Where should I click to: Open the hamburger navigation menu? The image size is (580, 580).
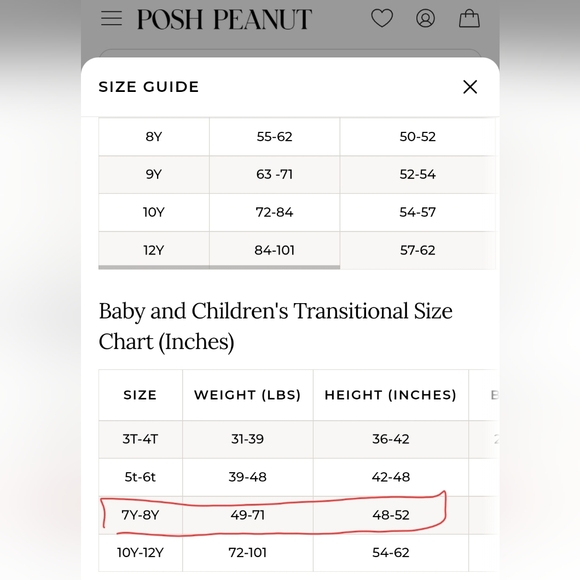click(111, 18)
